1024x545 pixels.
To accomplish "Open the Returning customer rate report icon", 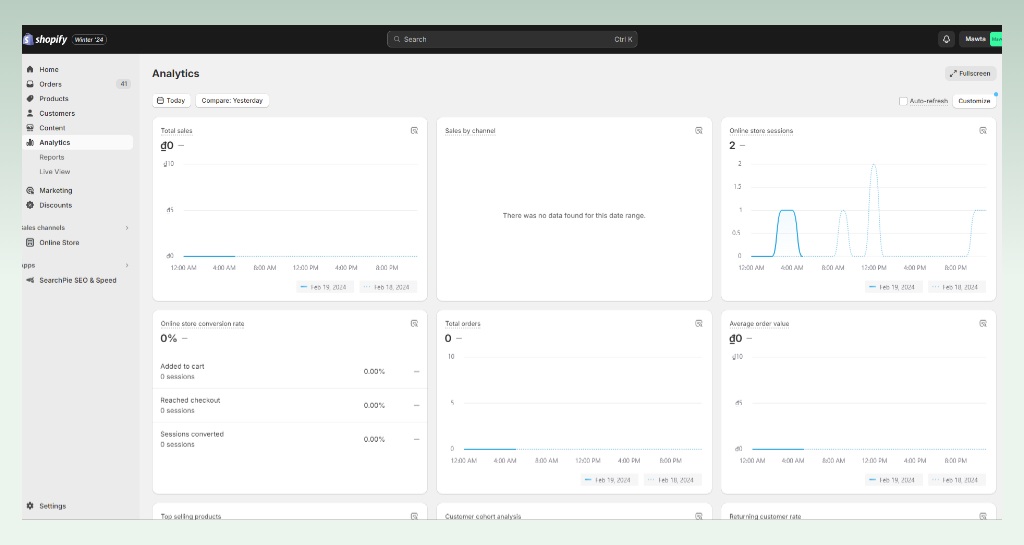I will pos(983,516).
